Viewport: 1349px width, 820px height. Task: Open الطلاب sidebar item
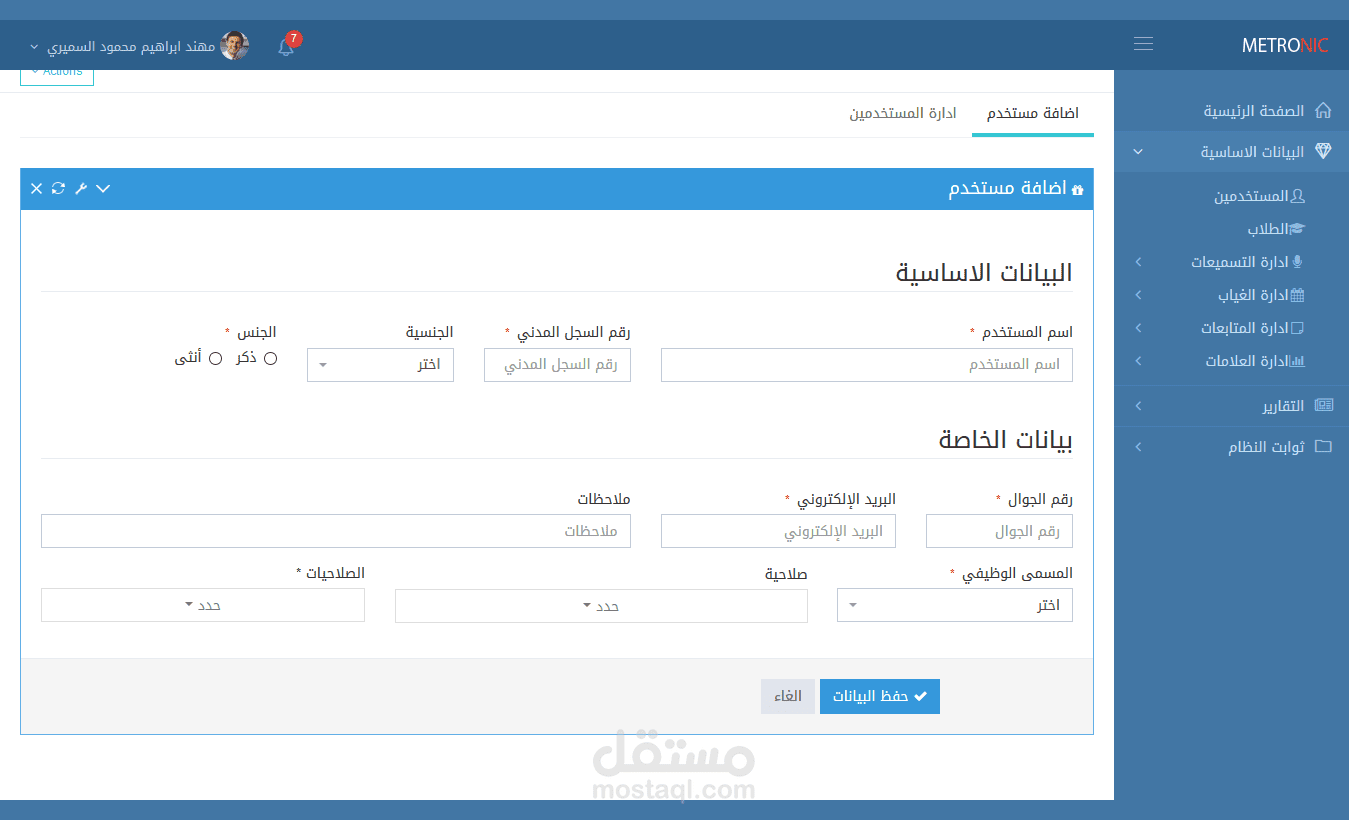[1231, 229]
